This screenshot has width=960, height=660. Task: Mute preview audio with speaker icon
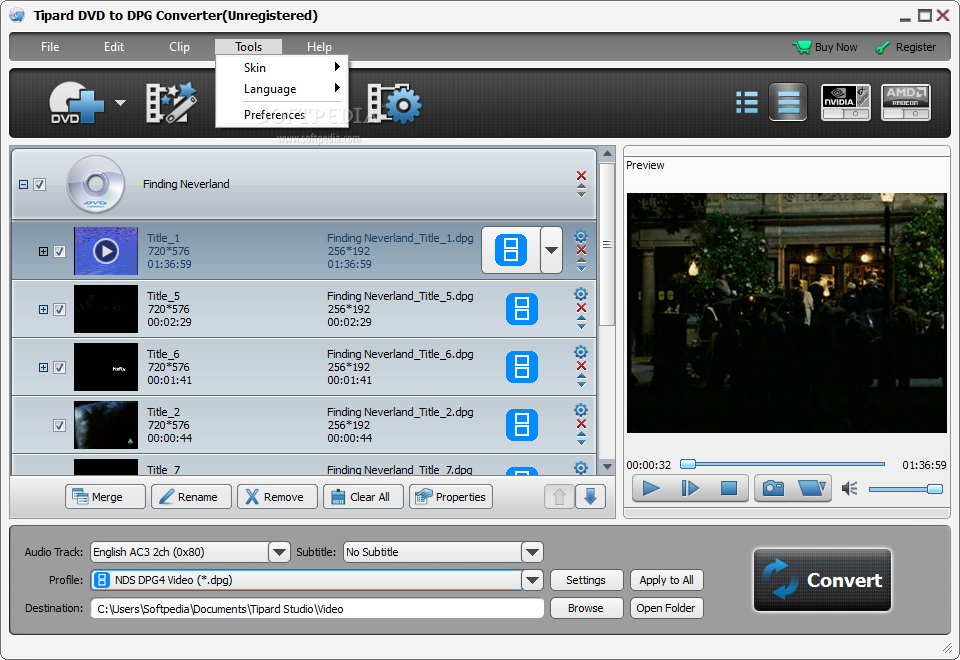849,488
